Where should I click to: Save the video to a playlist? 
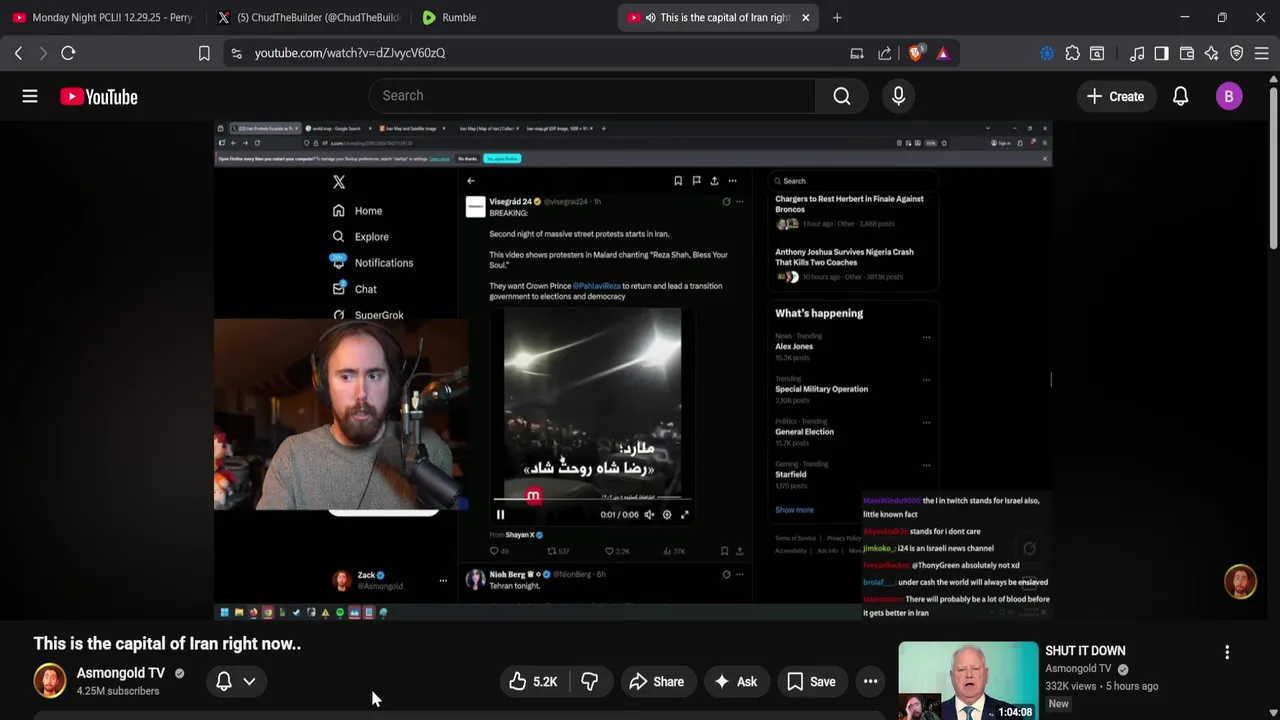(811, 682)
